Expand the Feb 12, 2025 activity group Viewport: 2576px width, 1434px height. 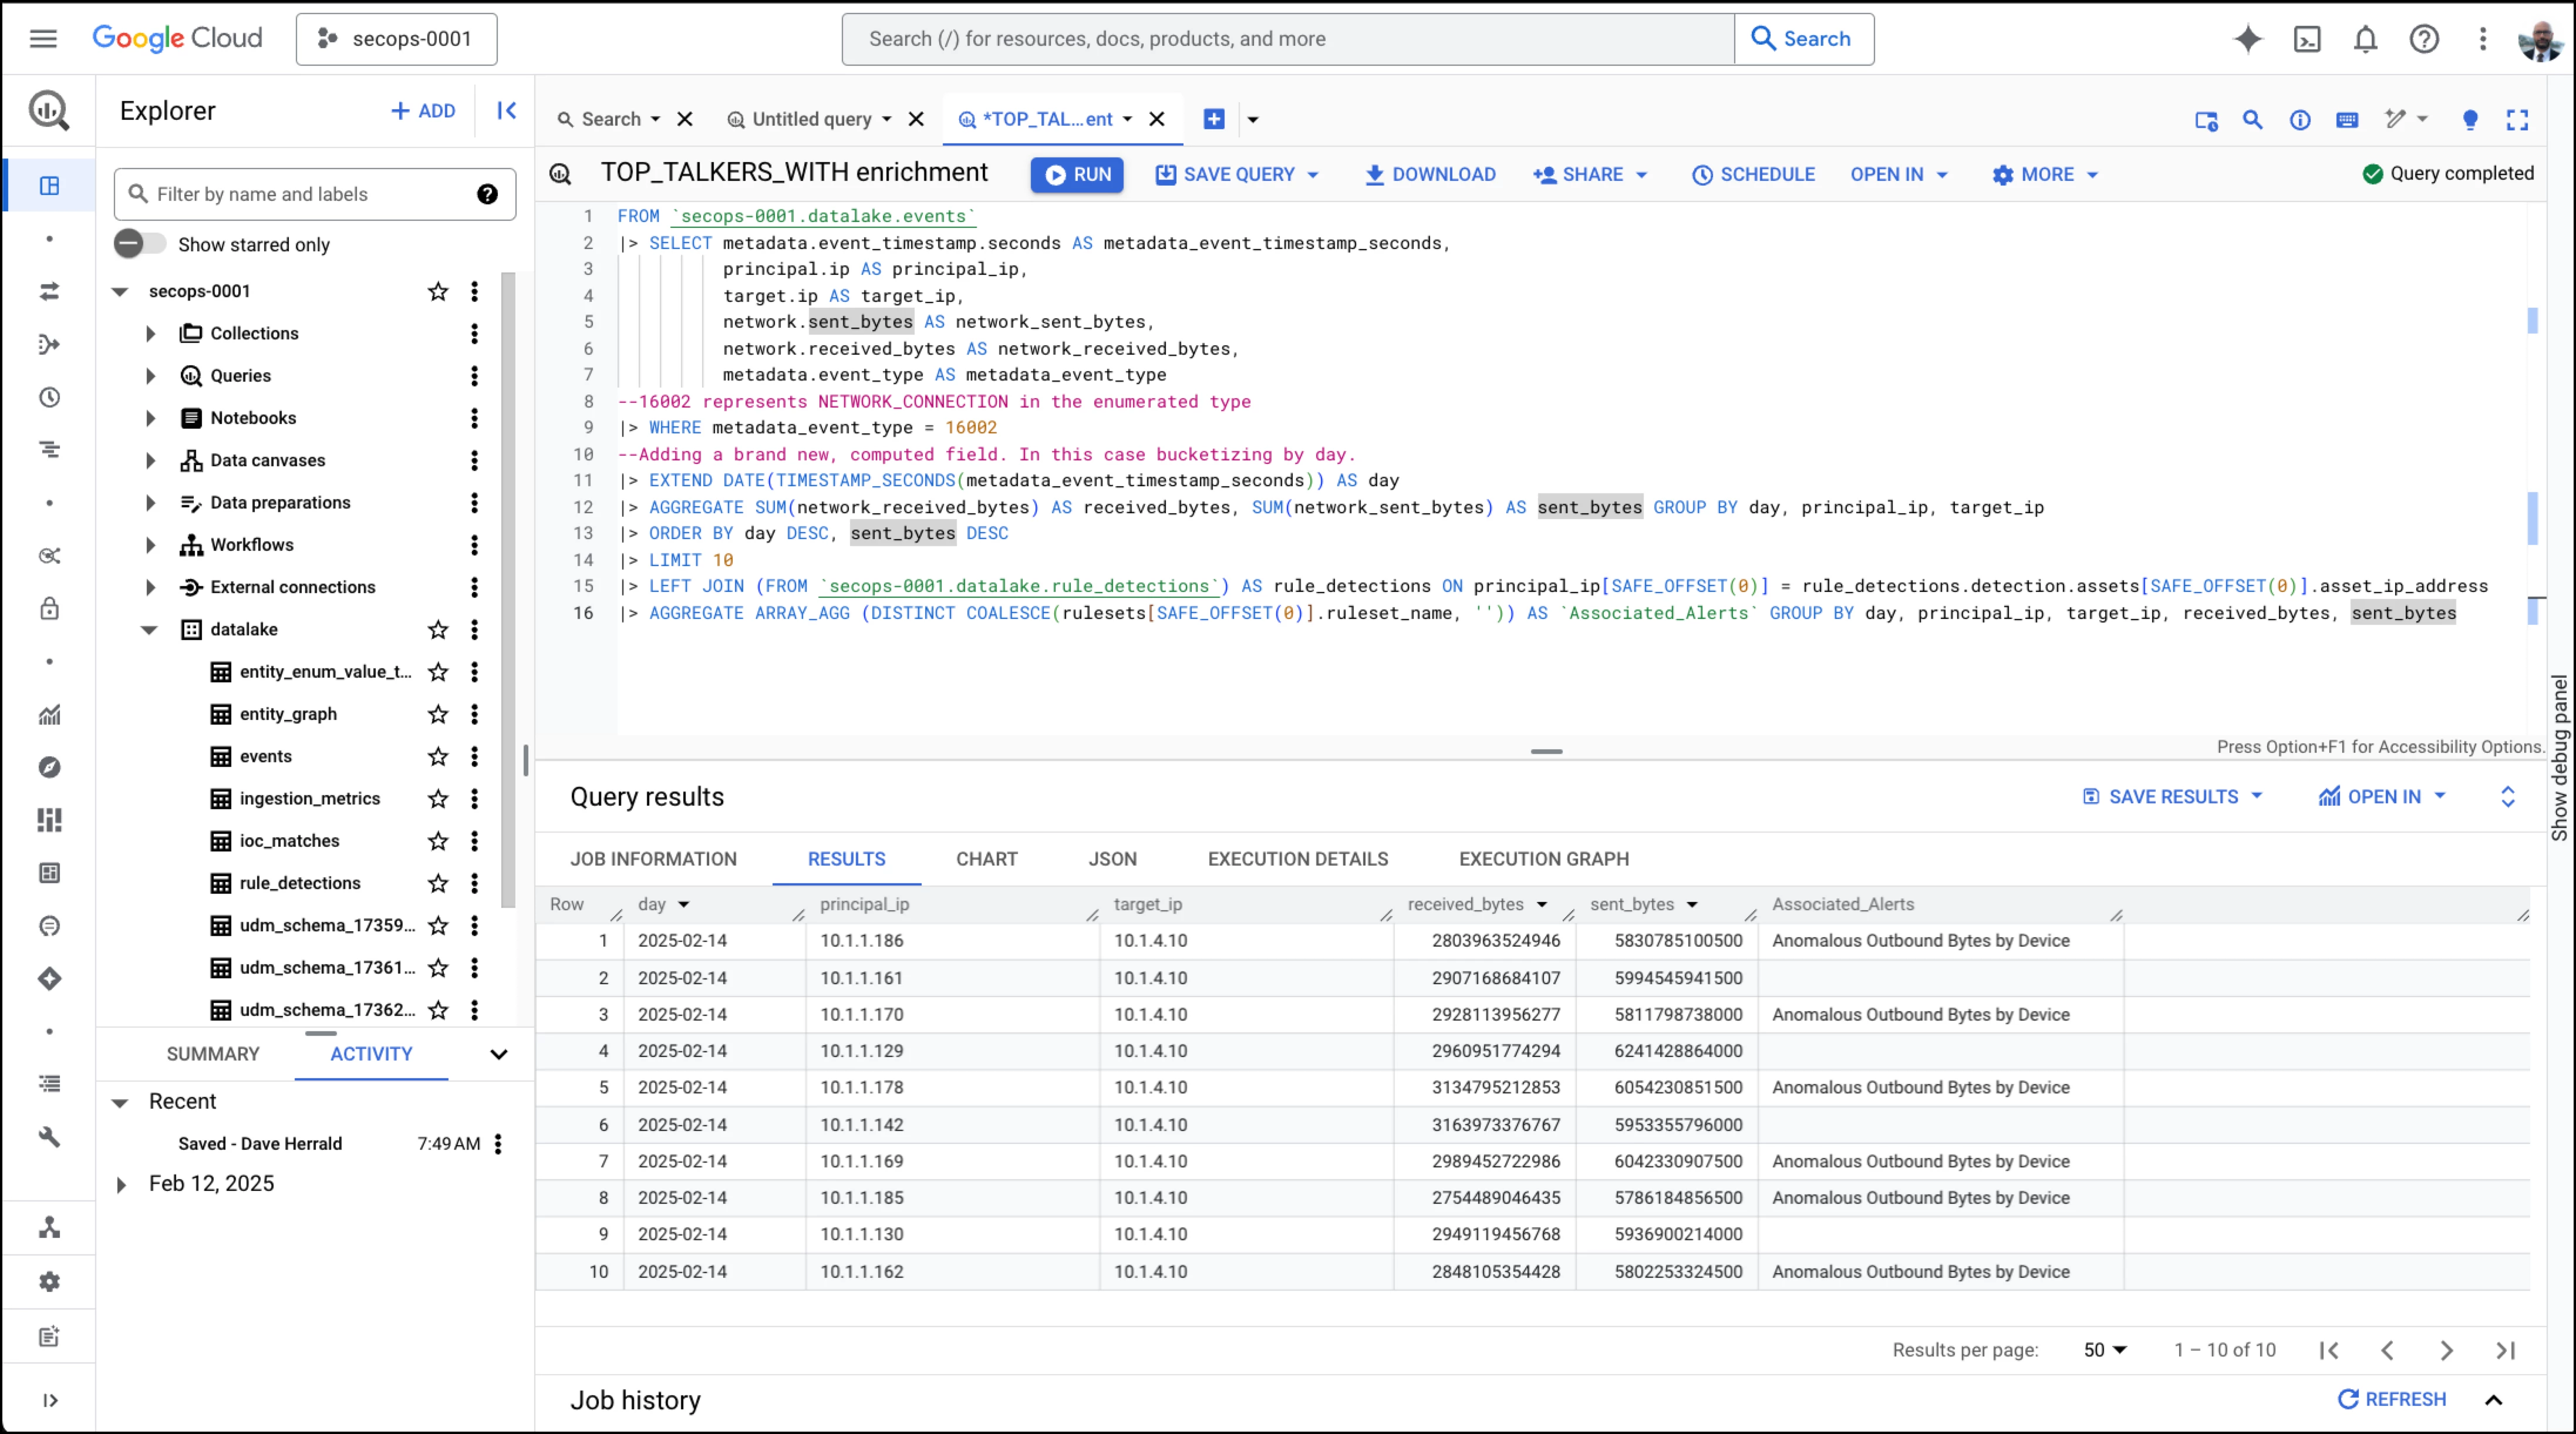tap(121, 1185)
